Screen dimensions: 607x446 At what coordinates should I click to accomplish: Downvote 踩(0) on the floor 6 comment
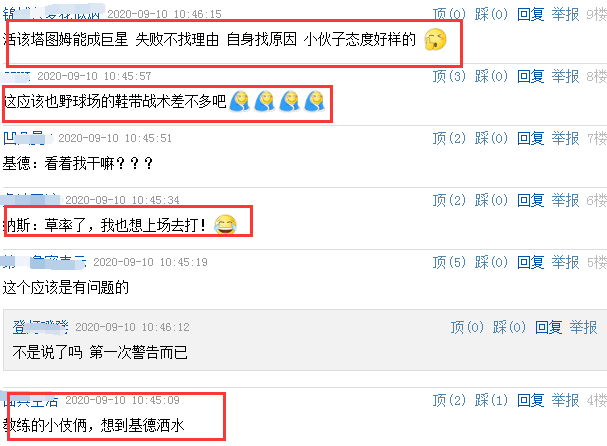(x=491, y=200)
